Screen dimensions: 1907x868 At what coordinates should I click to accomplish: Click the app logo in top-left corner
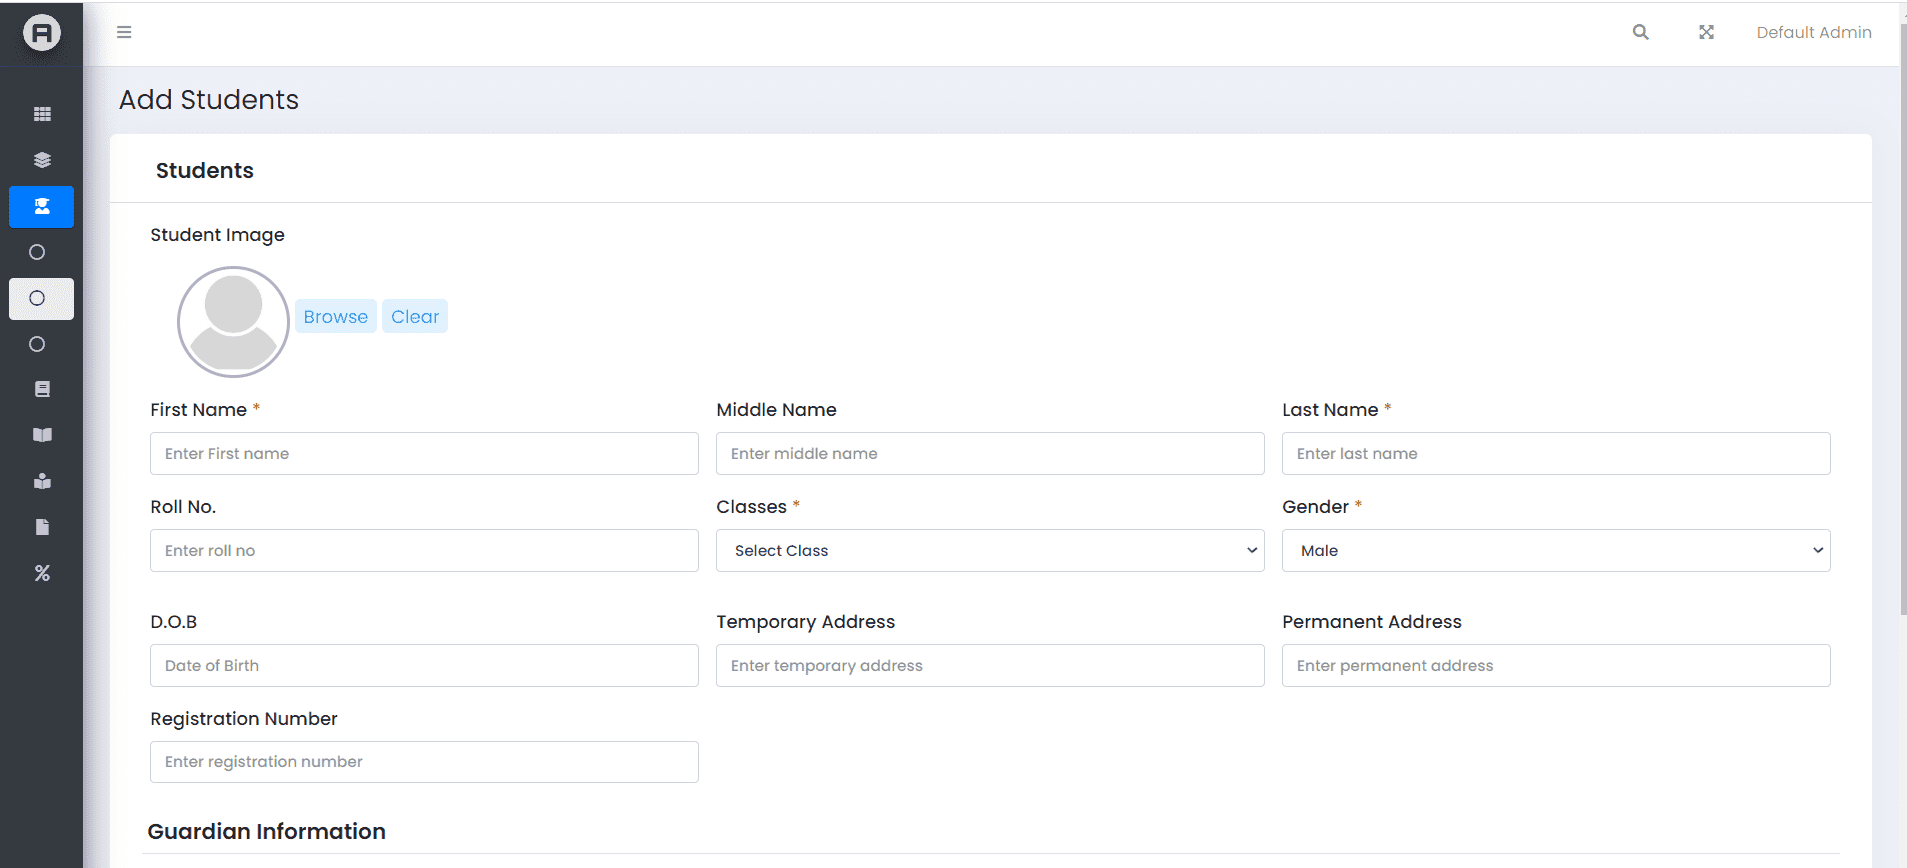click(42, 33)
